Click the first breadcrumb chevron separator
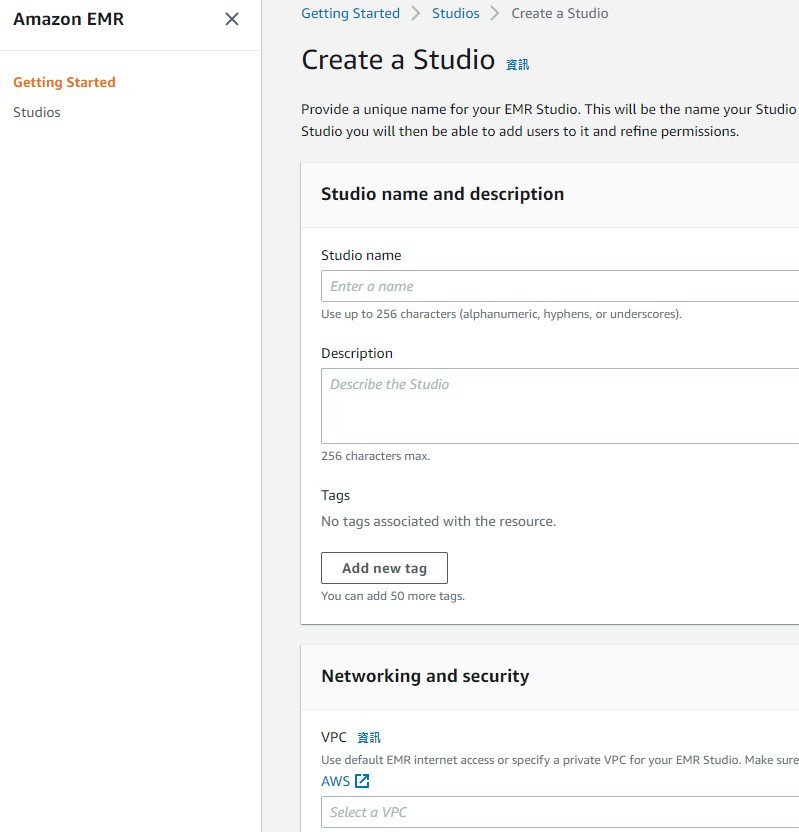799x832 pixels. click(x=416, y=13)
